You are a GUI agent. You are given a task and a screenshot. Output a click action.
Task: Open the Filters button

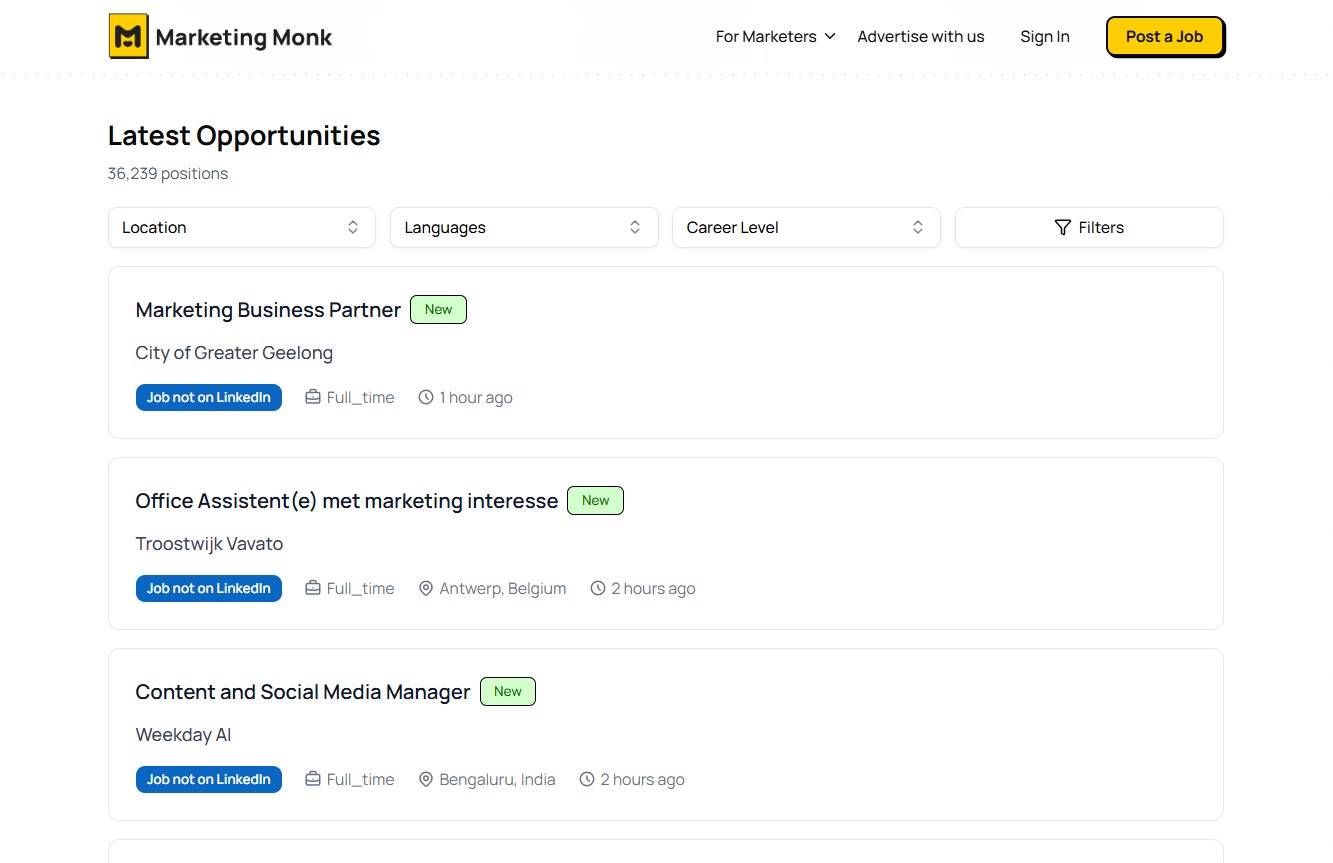click(1089, 228)
